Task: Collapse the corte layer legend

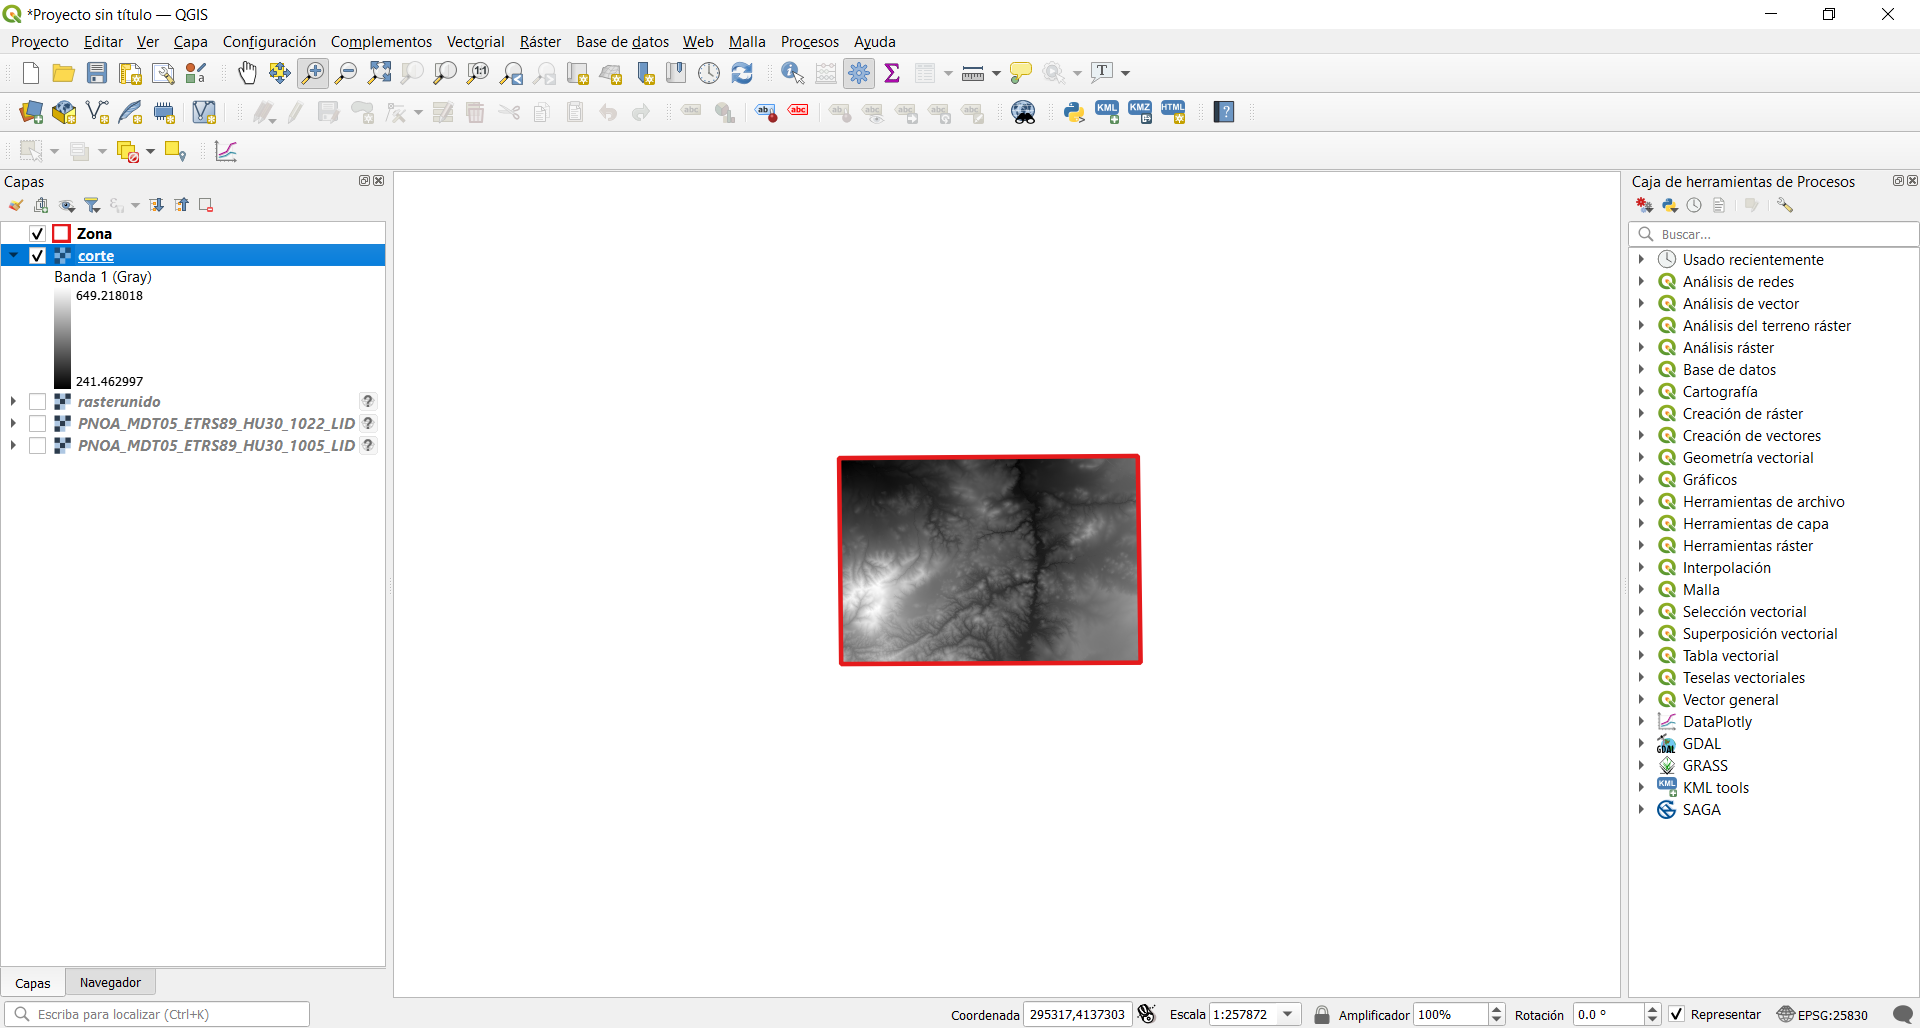Action: click(x=13, y=255)
